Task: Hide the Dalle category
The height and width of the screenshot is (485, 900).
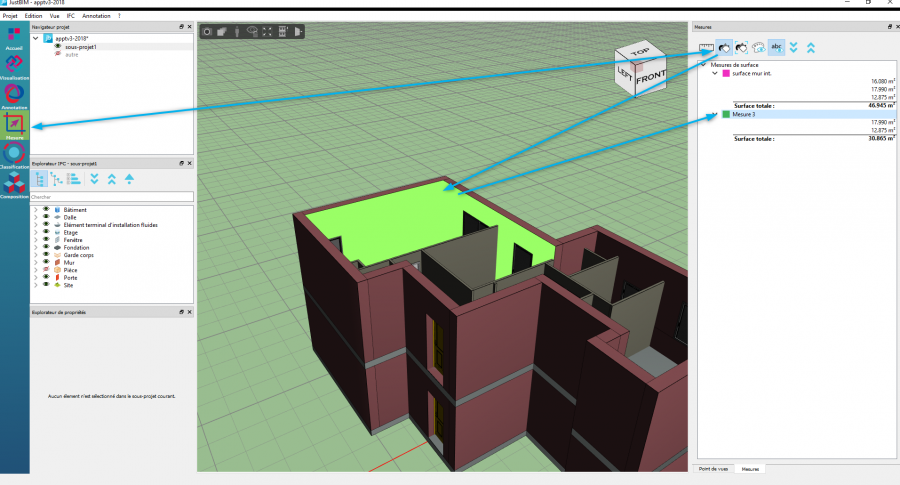Action: tap(46, 217)
